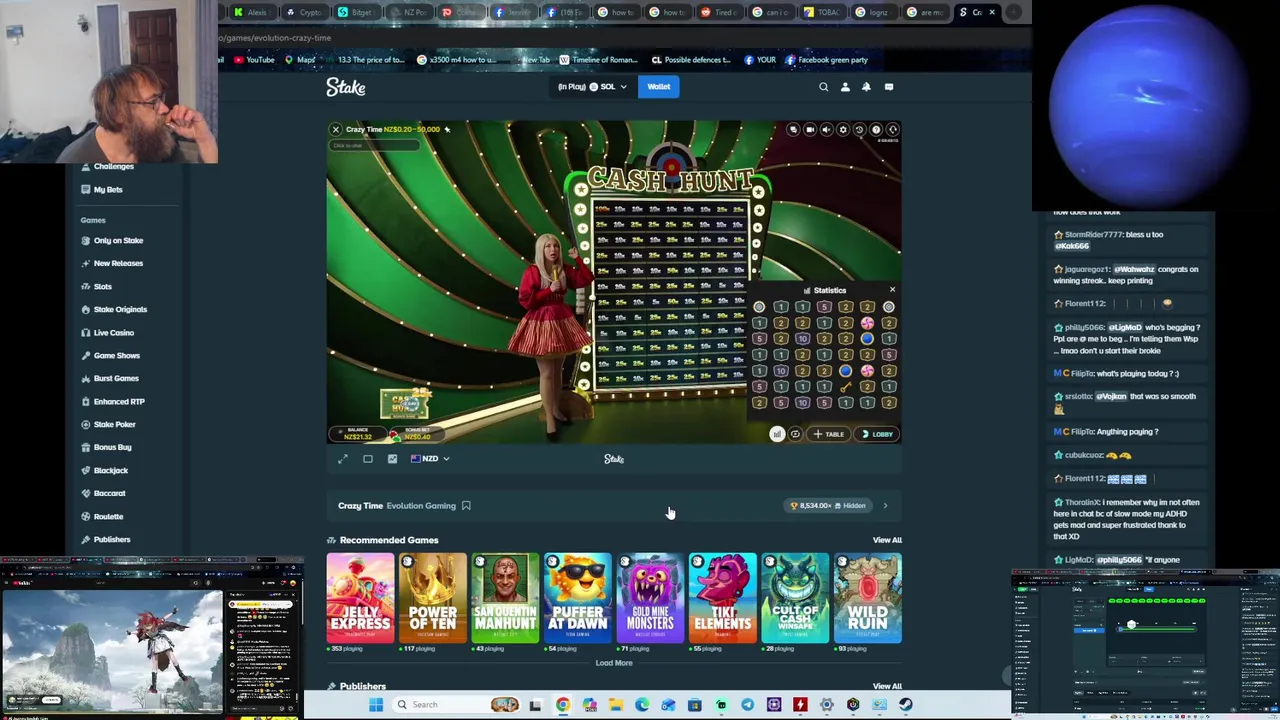Screen dimensions: 1280x720
Task: Click the theatre mode rectangle icon below the game
Action: click(368, 459)
